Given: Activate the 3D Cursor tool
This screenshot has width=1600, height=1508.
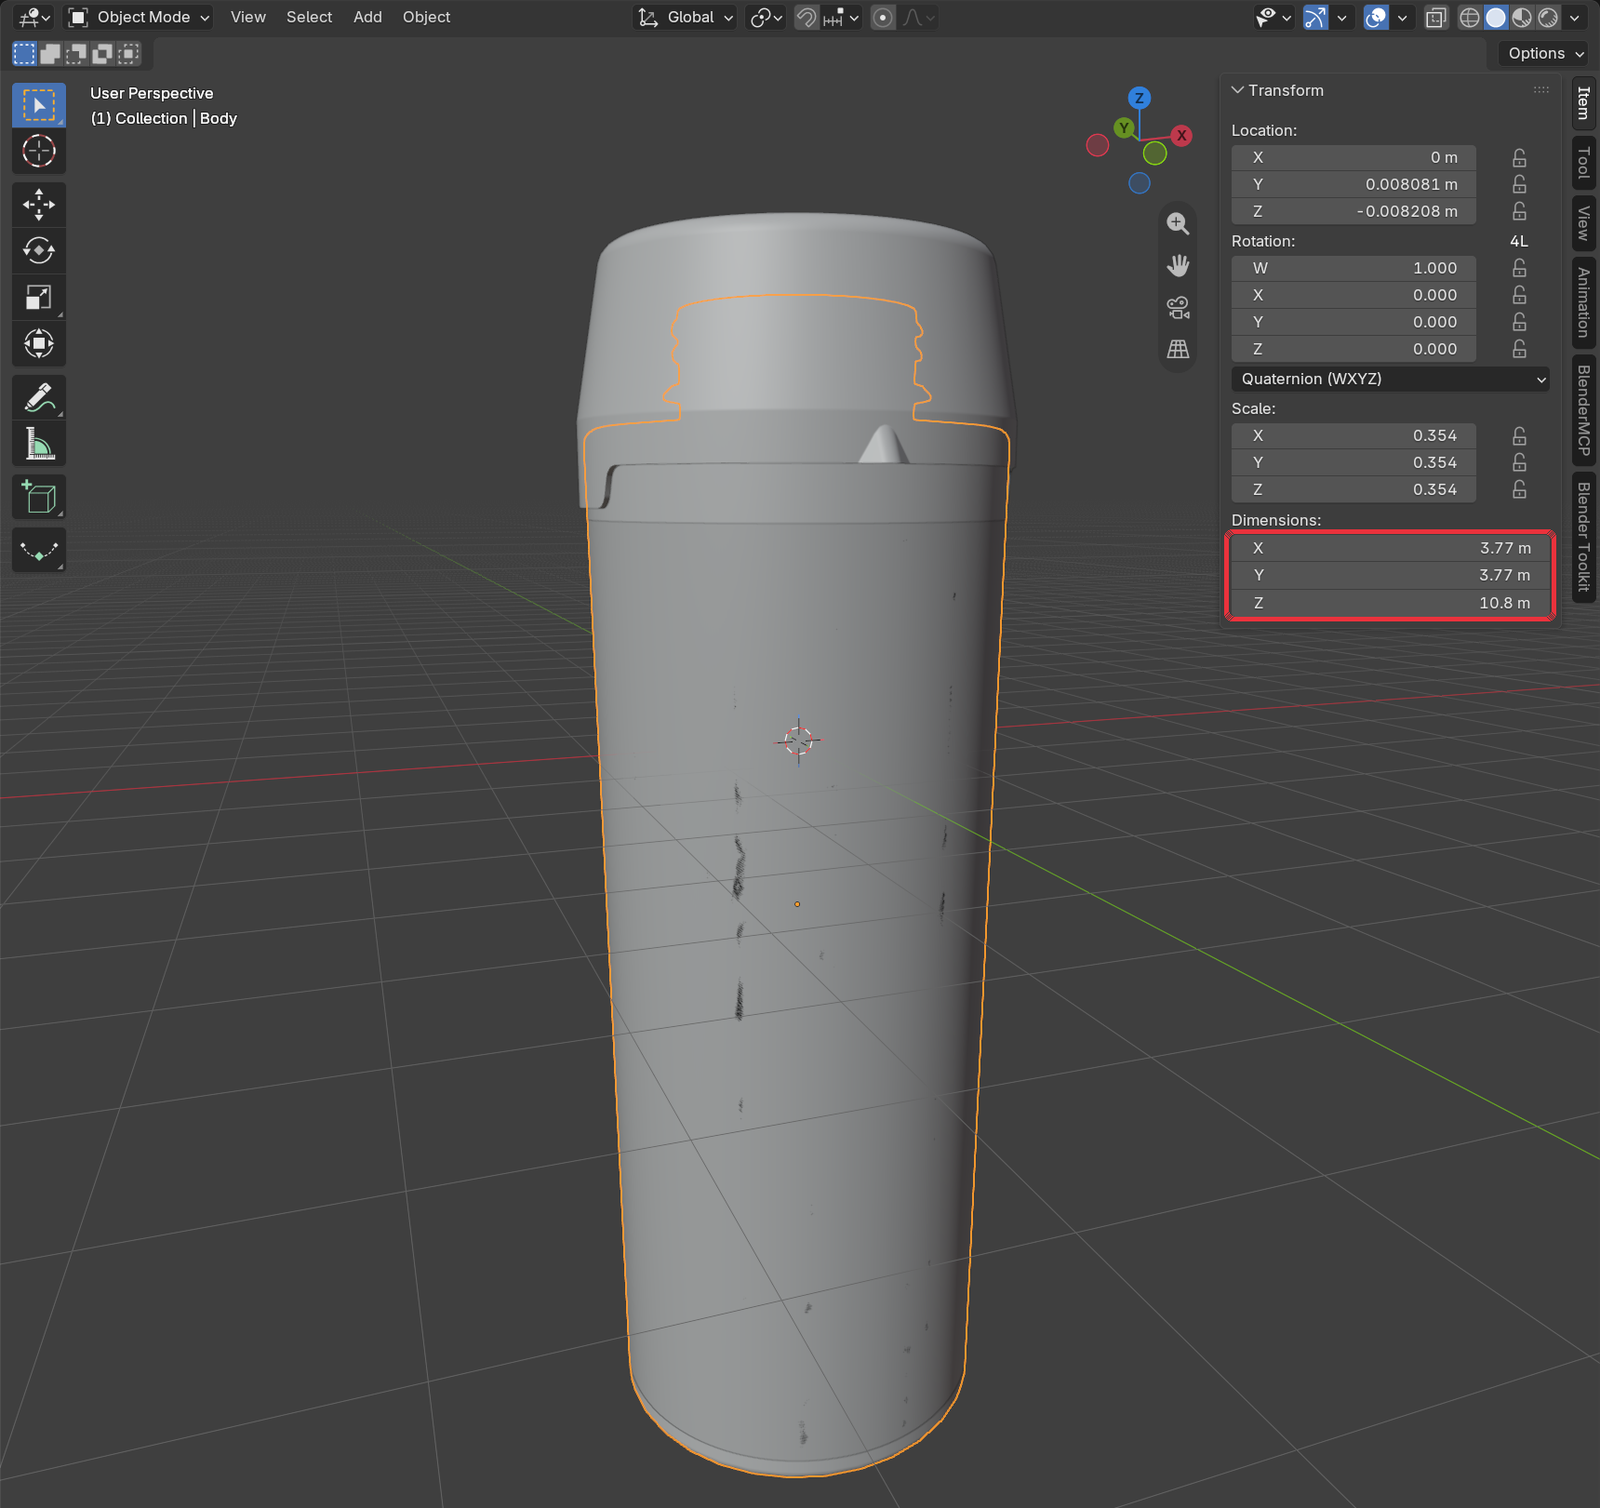Looking at the screenshot, I should click(39, 151).
